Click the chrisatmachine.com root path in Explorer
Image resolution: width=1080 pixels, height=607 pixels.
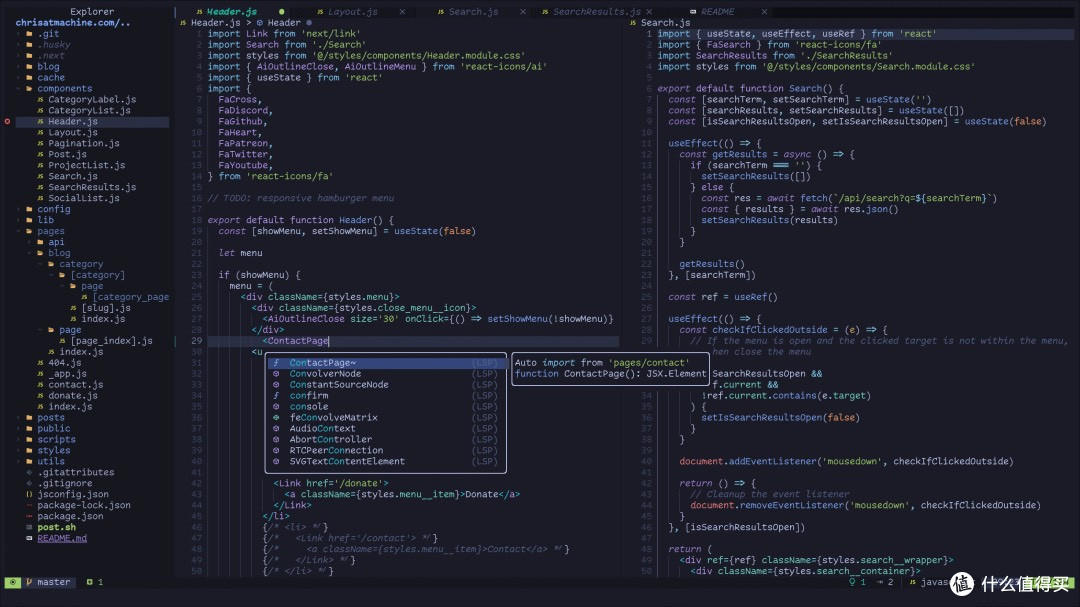72,23
